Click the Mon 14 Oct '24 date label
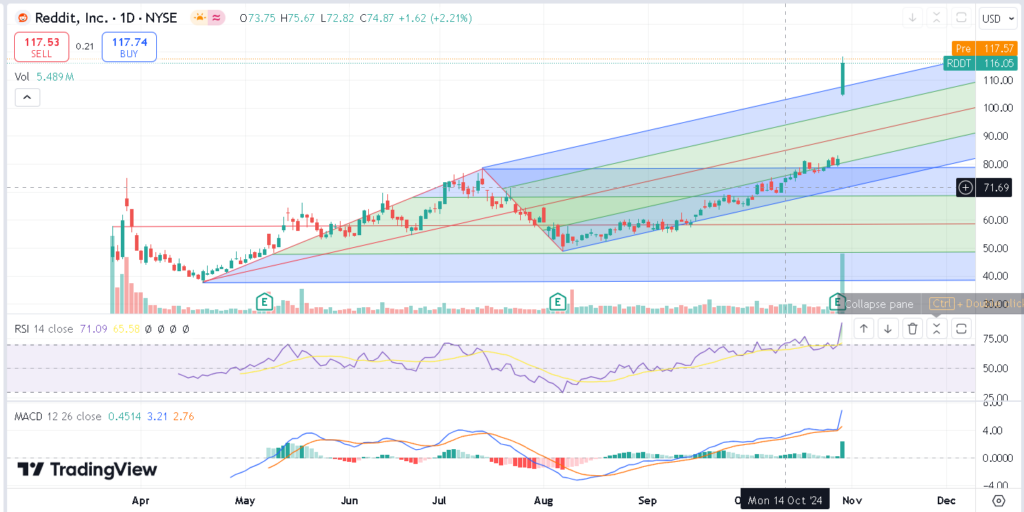 pos(787,501)
